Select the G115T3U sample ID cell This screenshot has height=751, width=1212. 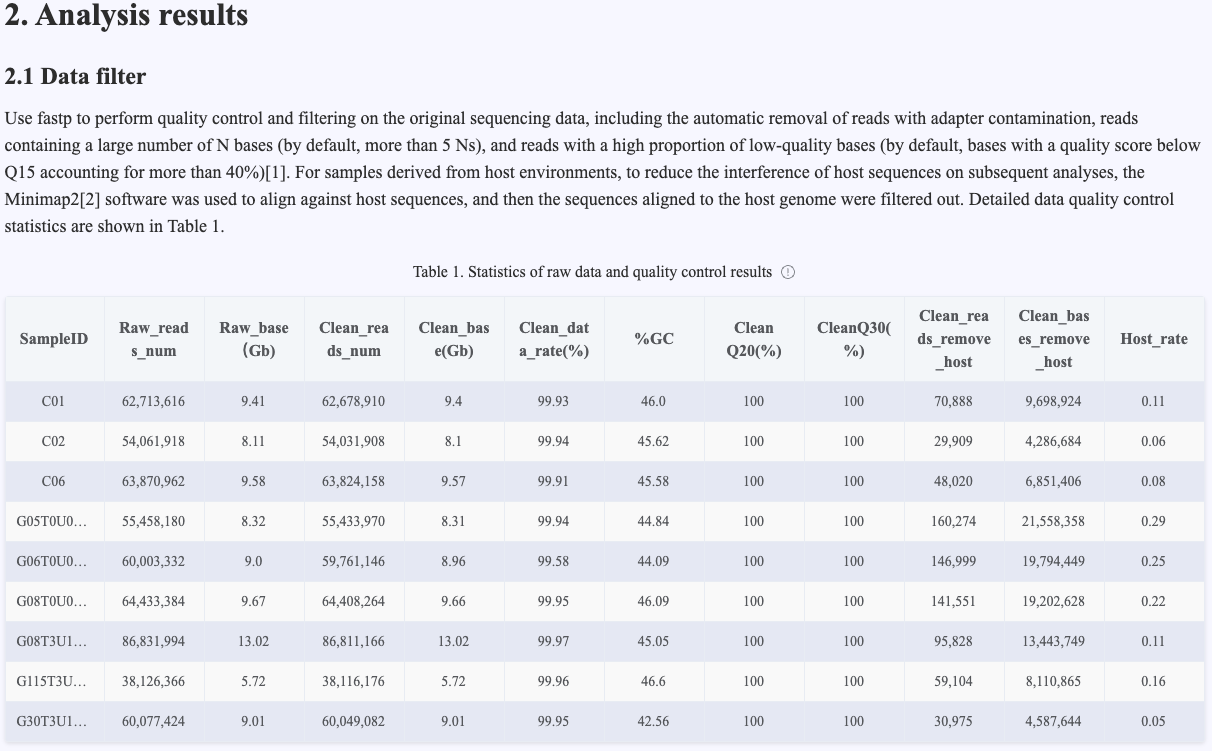(52, 681)
